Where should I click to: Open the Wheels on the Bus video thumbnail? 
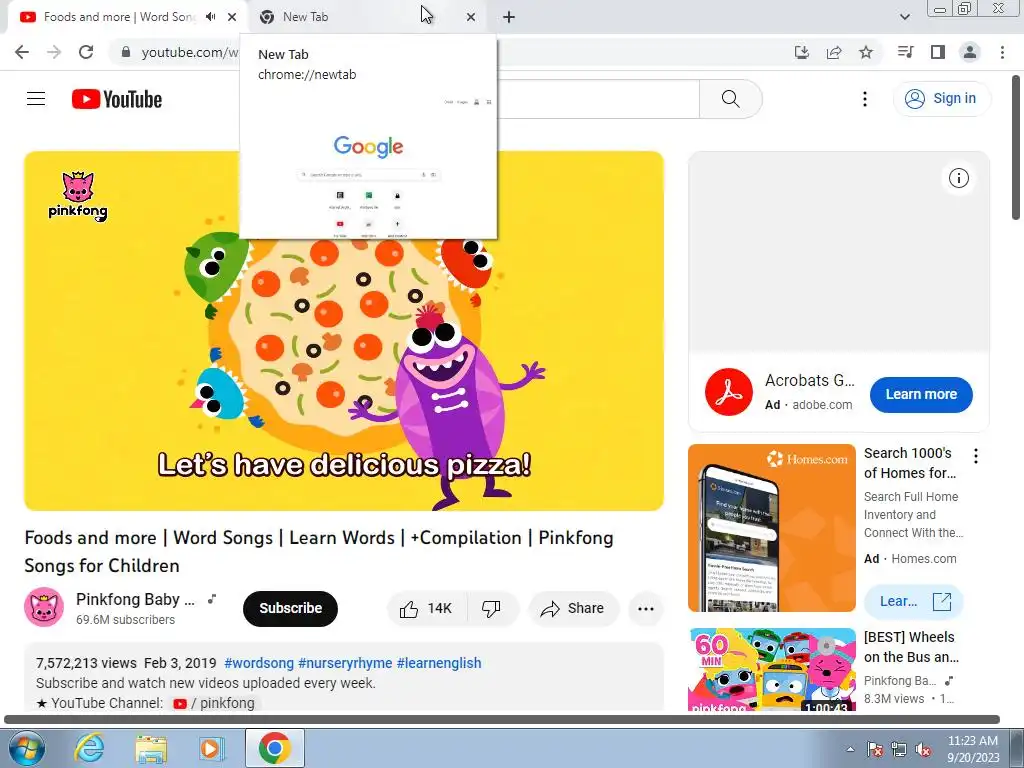772,669
